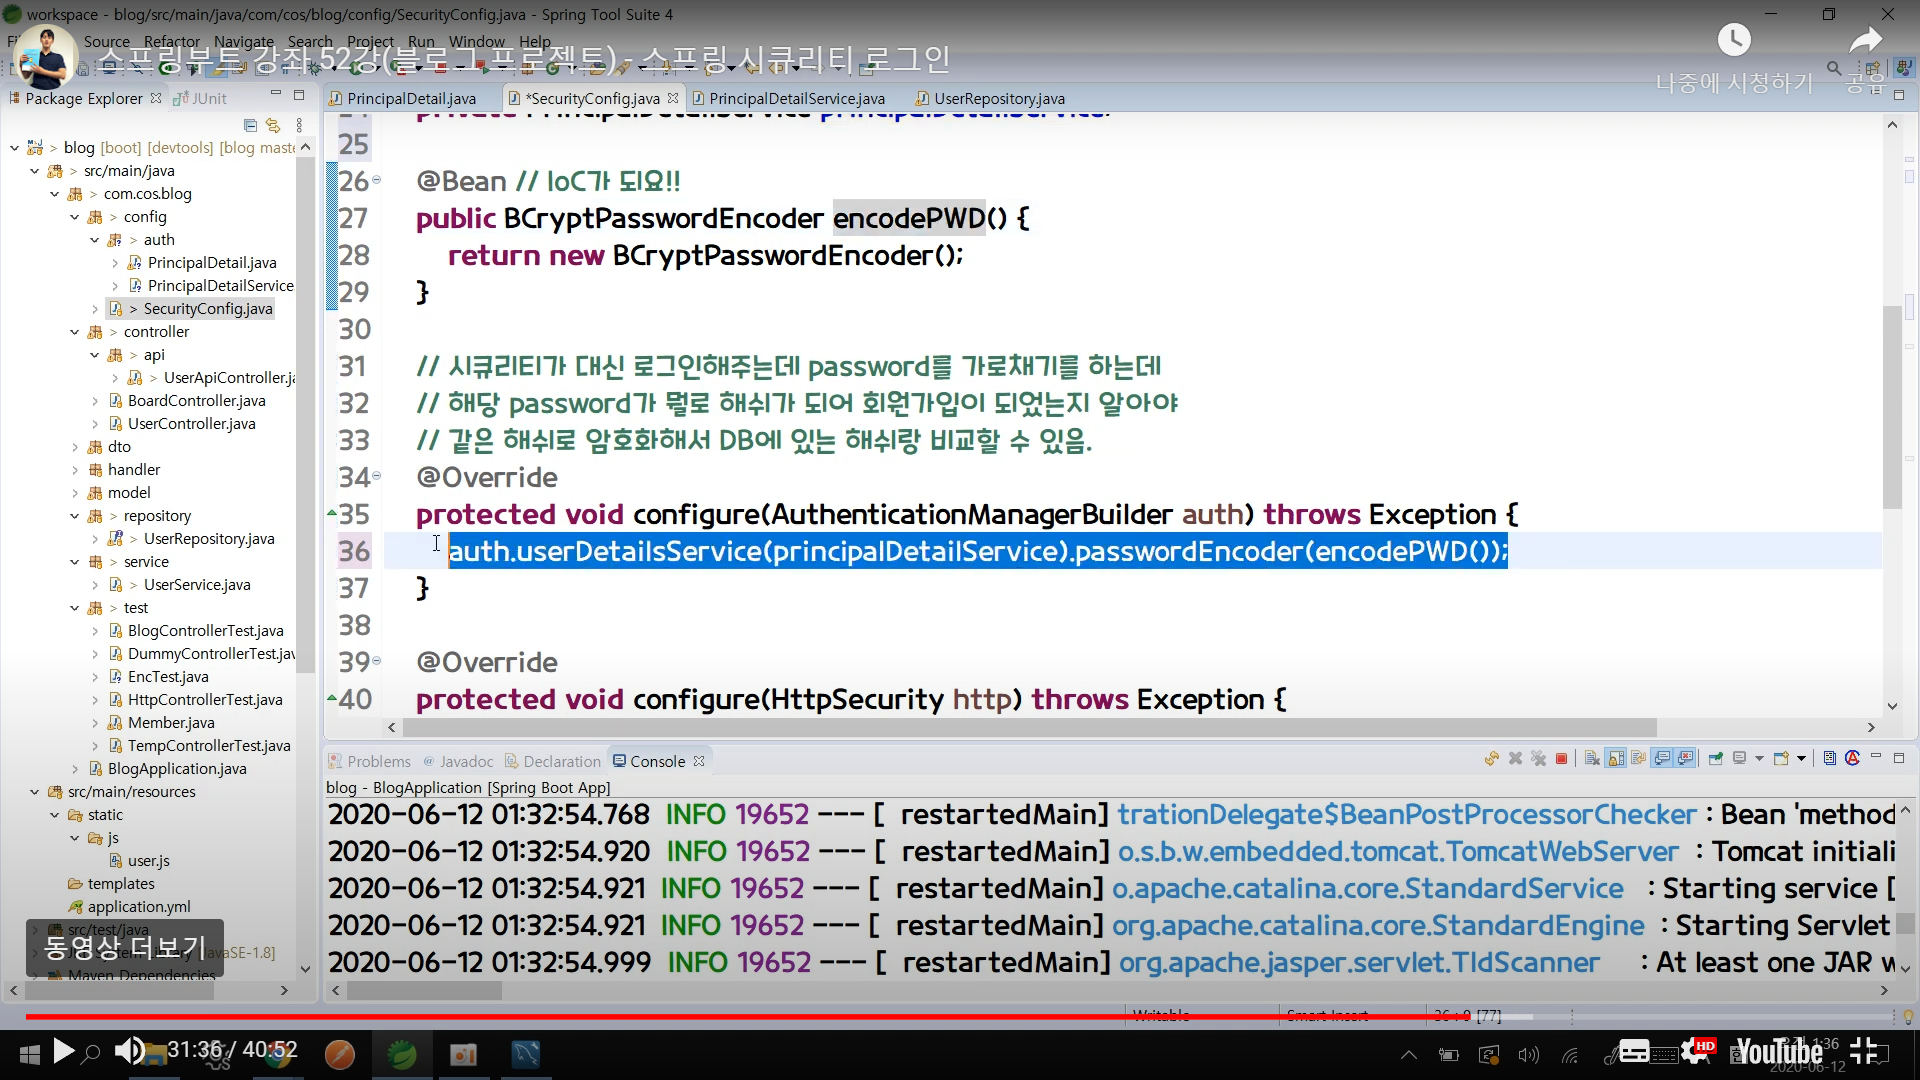Open the Navigate menu

pos(243,41)
